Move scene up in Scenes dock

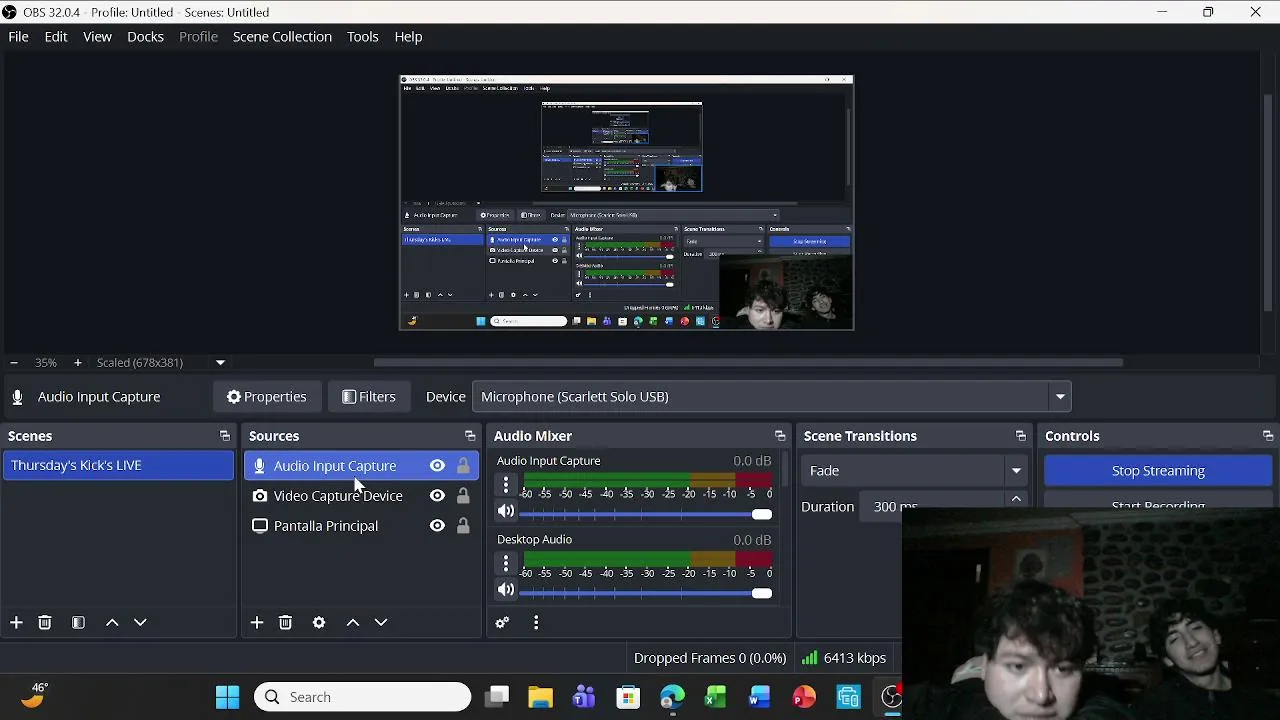[x=112, y=623]
